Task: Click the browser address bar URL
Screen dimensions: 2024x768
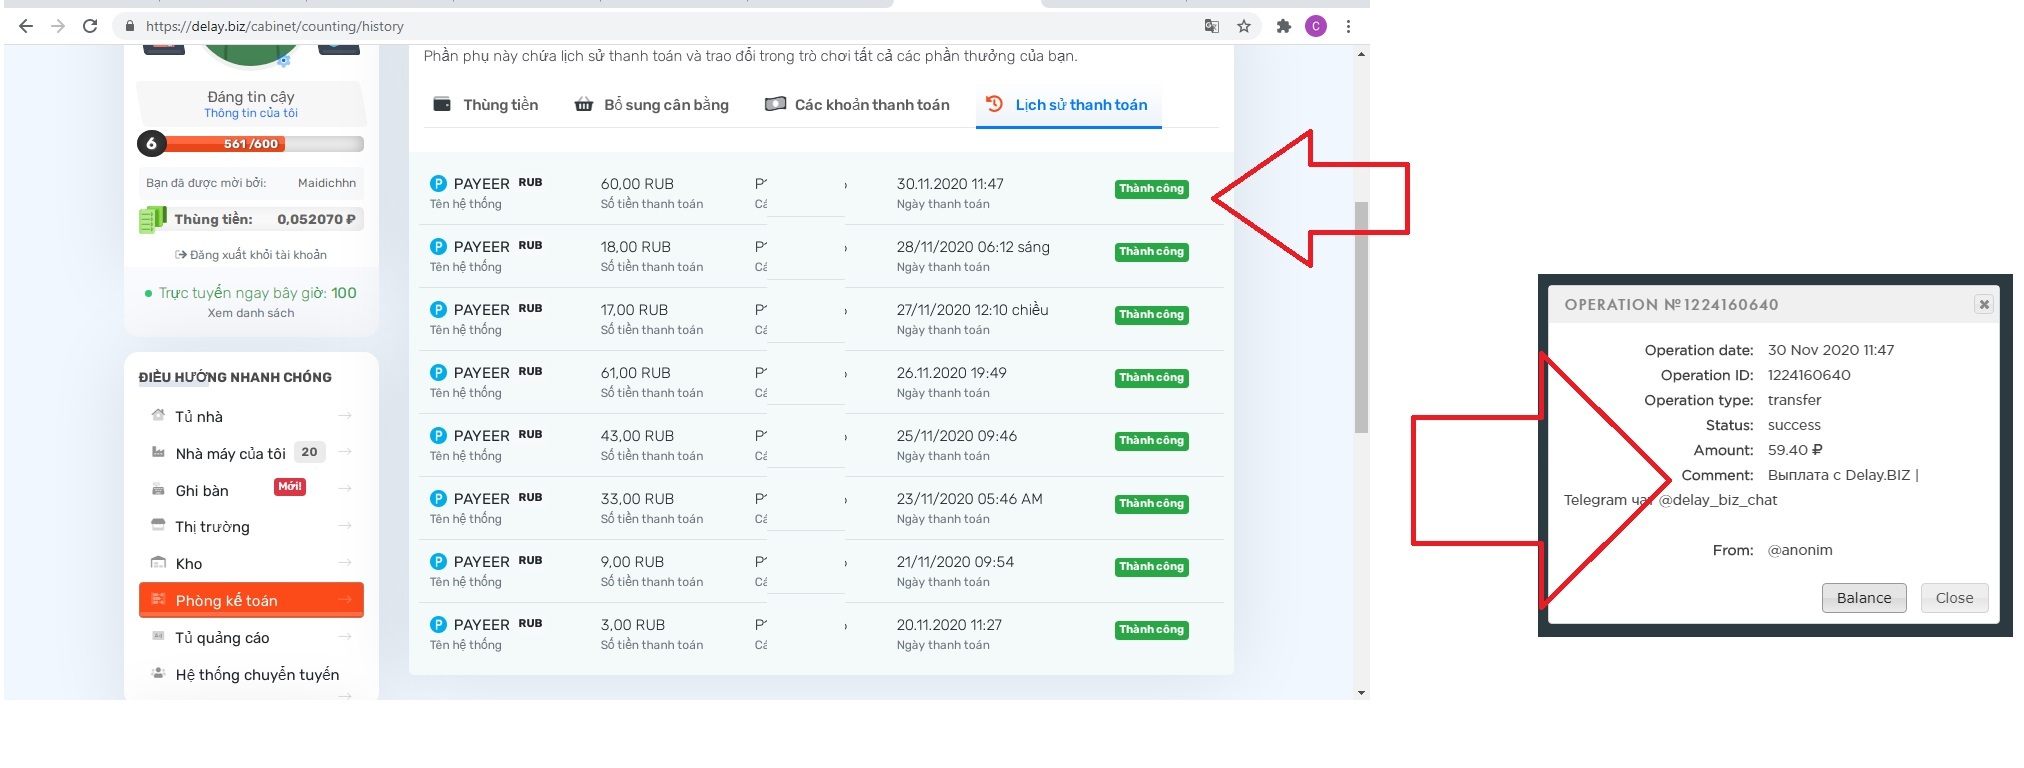Action: coord(275,27)
